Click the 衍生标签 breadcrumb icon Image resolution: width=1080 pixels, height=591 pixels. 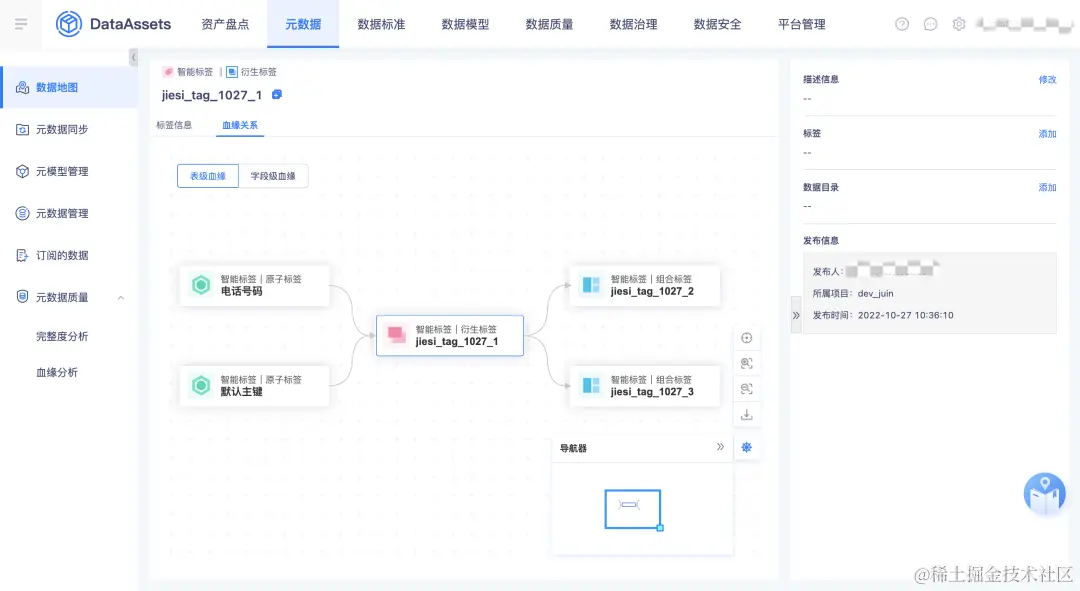(232, 72)
